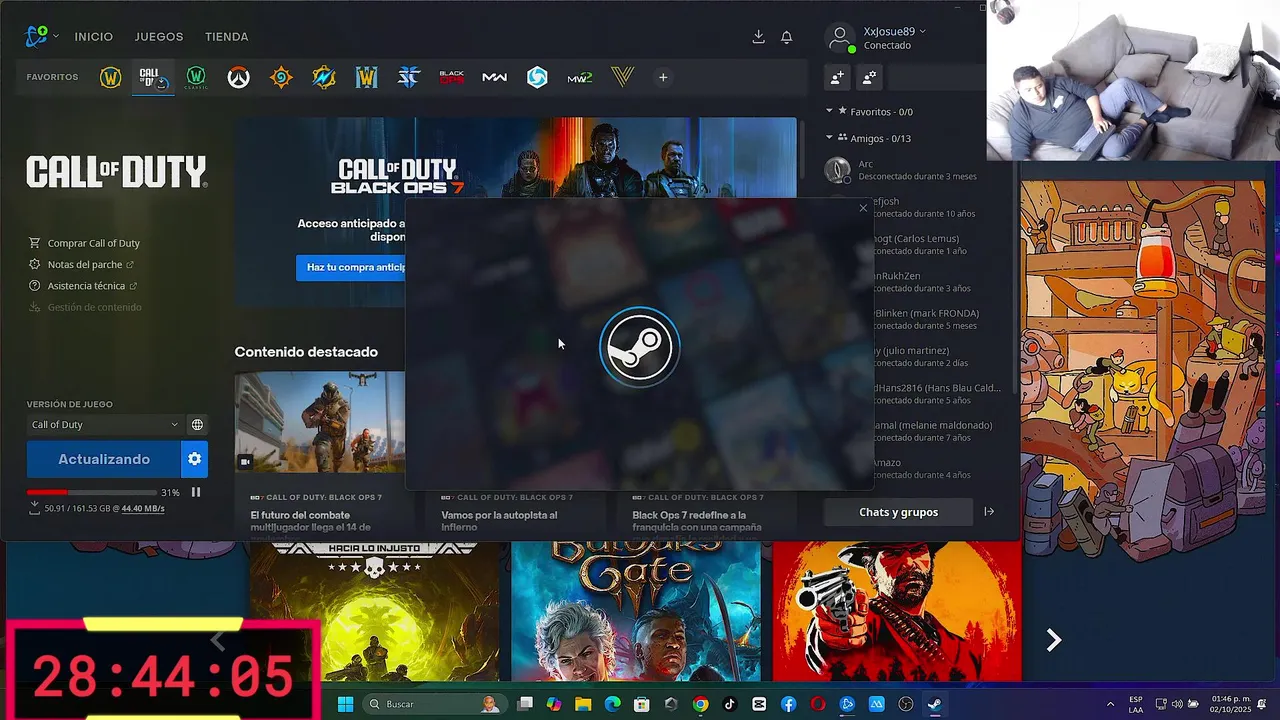Open File Explorer from the taskbar
The height and width of the screenshot is (720, 1280).
coord(582,704)
